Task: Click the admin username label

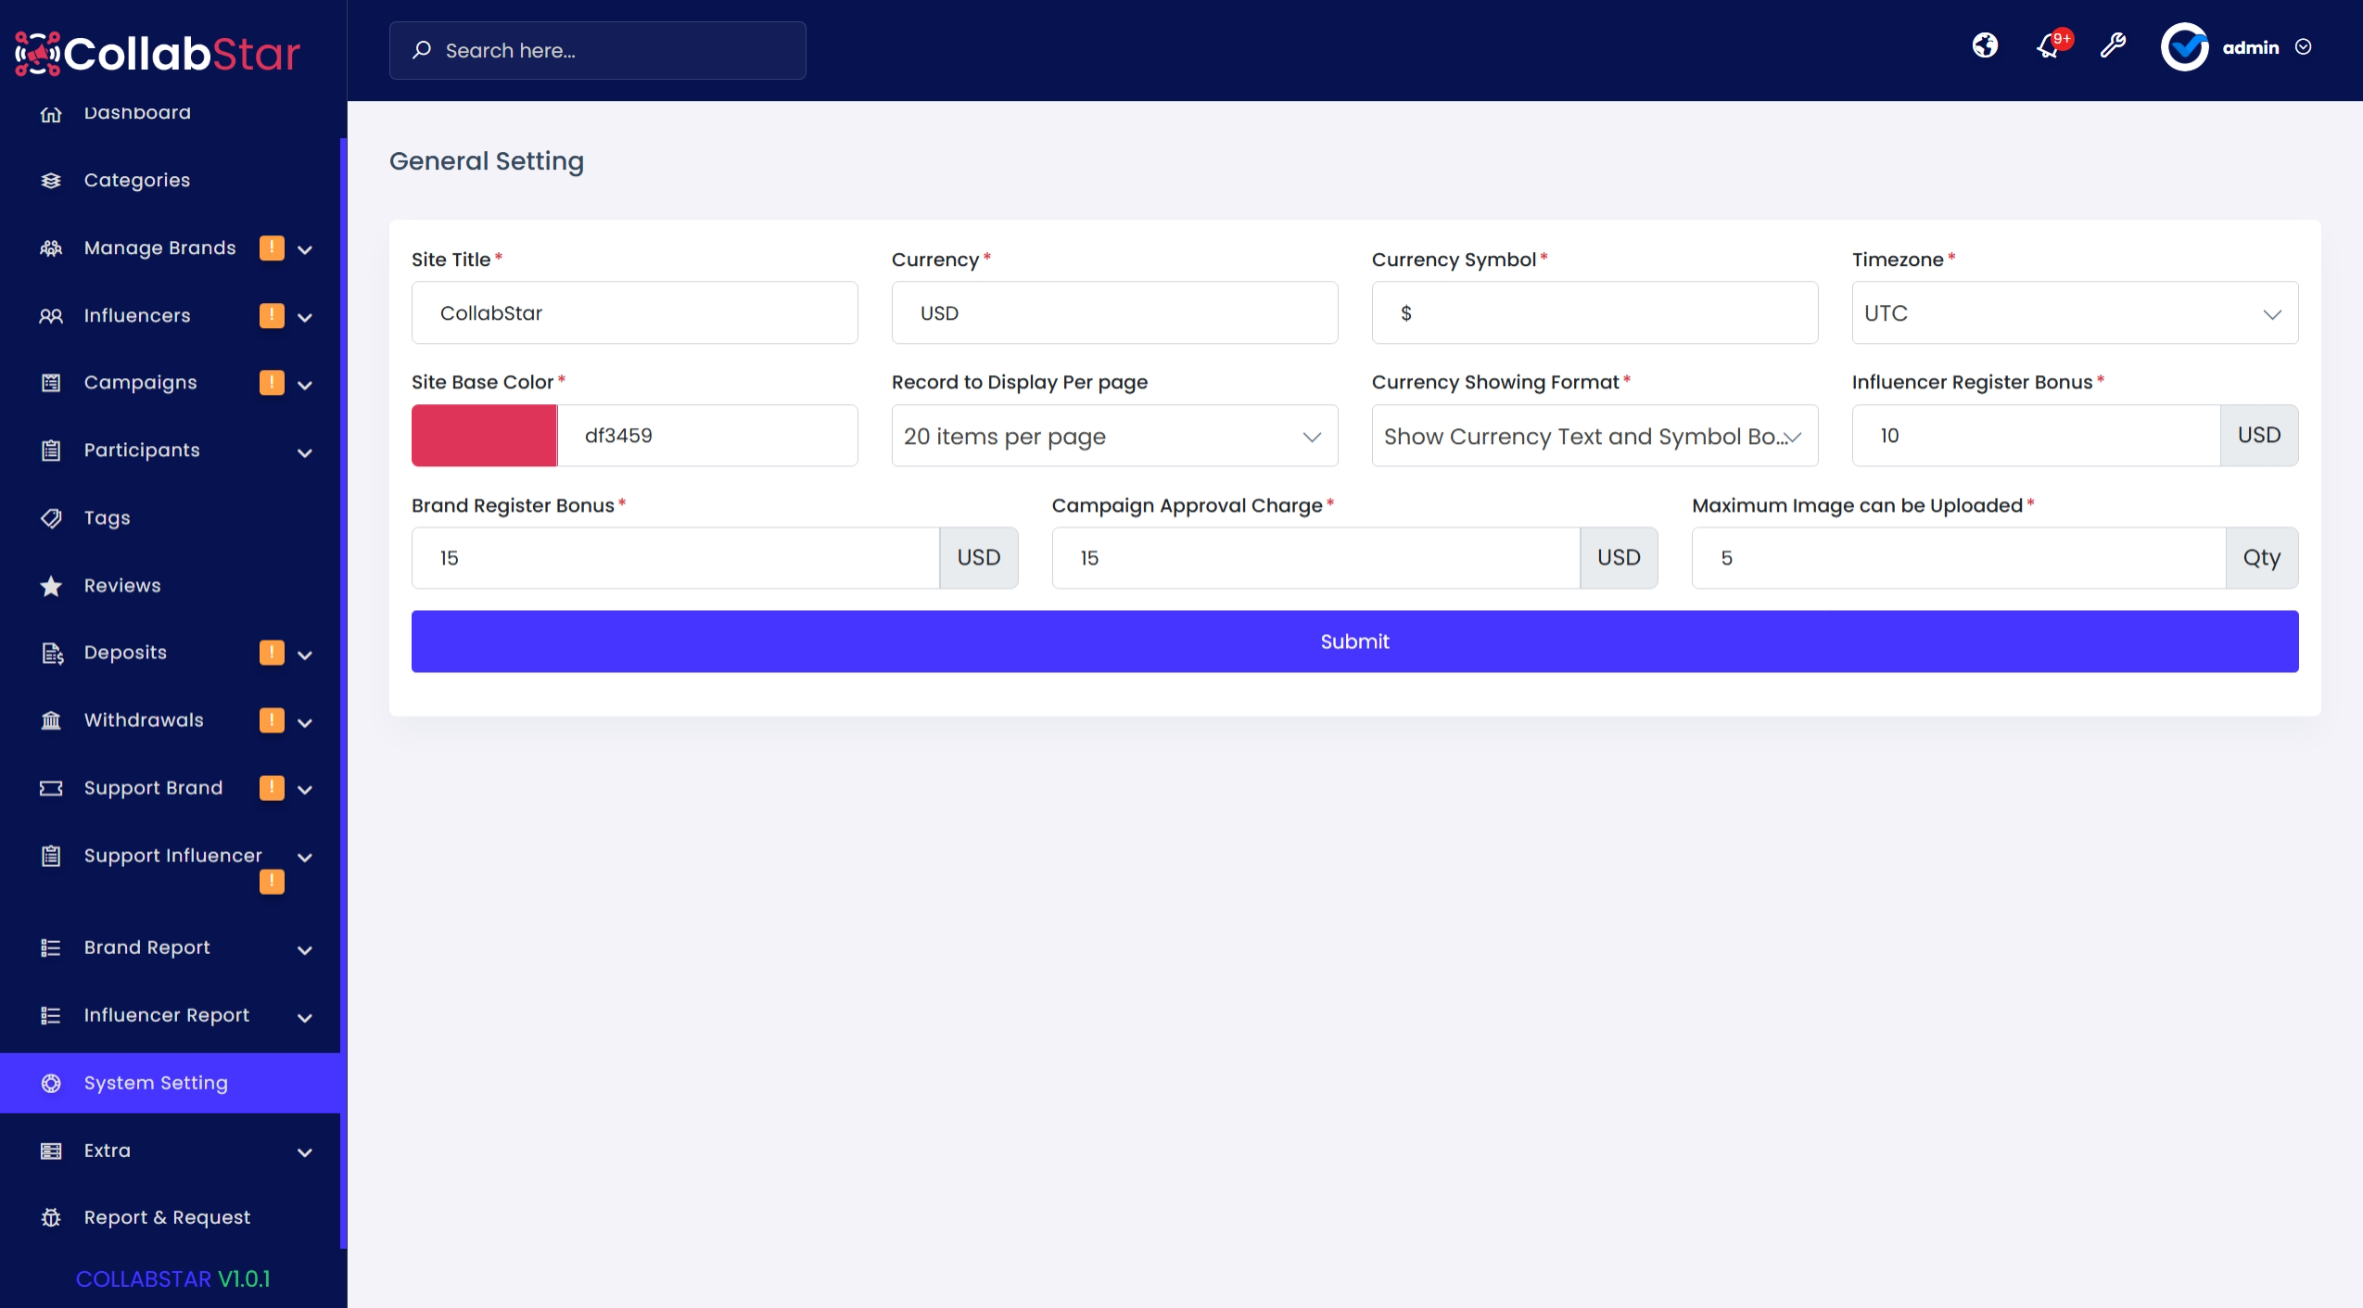Action: (2250, 47)
